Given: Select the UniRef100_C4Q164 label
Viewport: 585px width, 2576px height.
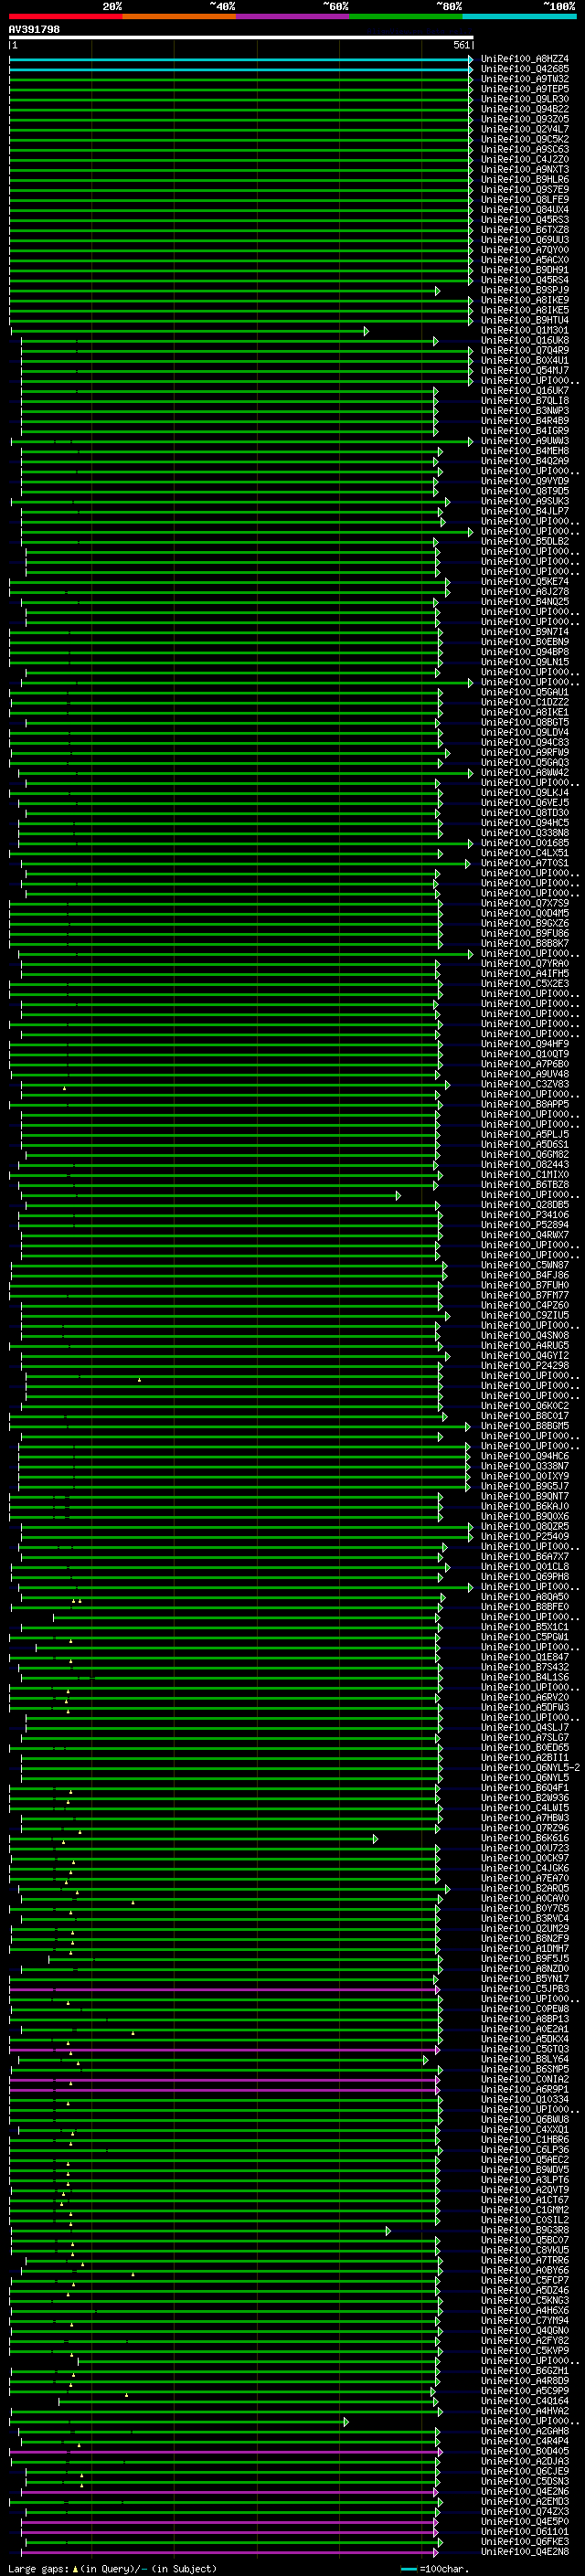Looking at the screenshot, I should tap(525, 2401).
